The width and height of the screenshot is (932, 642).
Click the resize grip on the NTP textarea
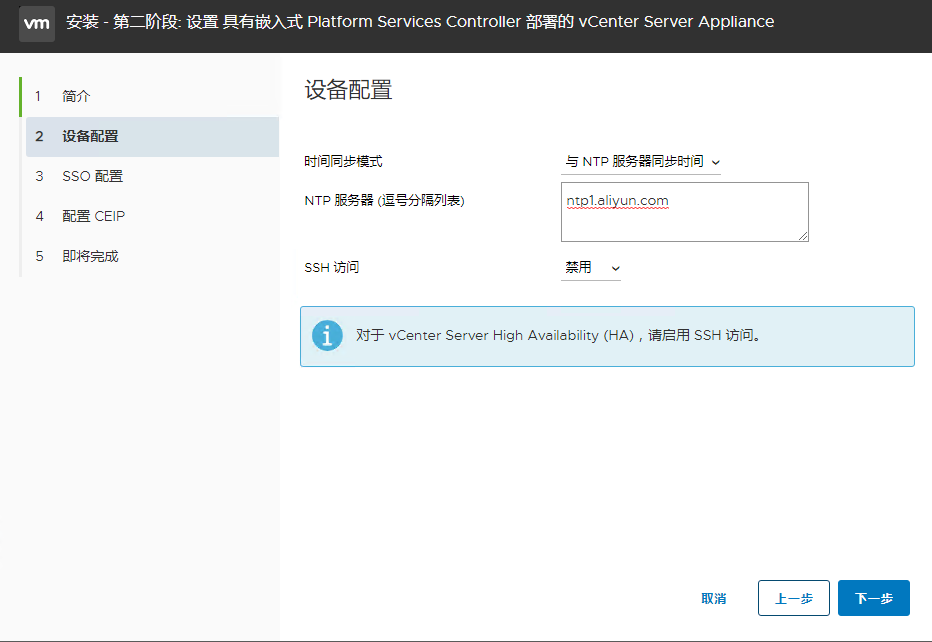[x=803, y=236]
